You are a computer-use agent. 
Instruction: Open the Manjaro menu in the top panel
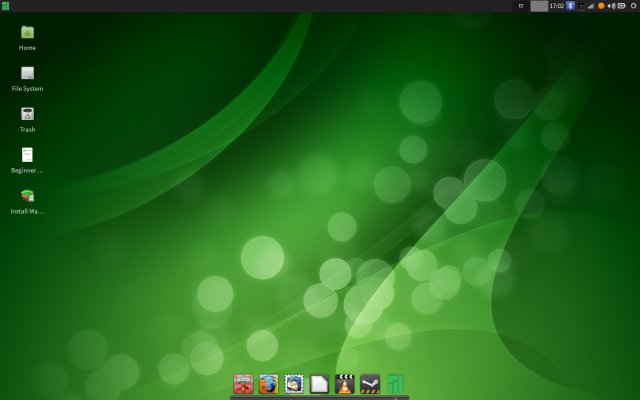pos(5,6)
